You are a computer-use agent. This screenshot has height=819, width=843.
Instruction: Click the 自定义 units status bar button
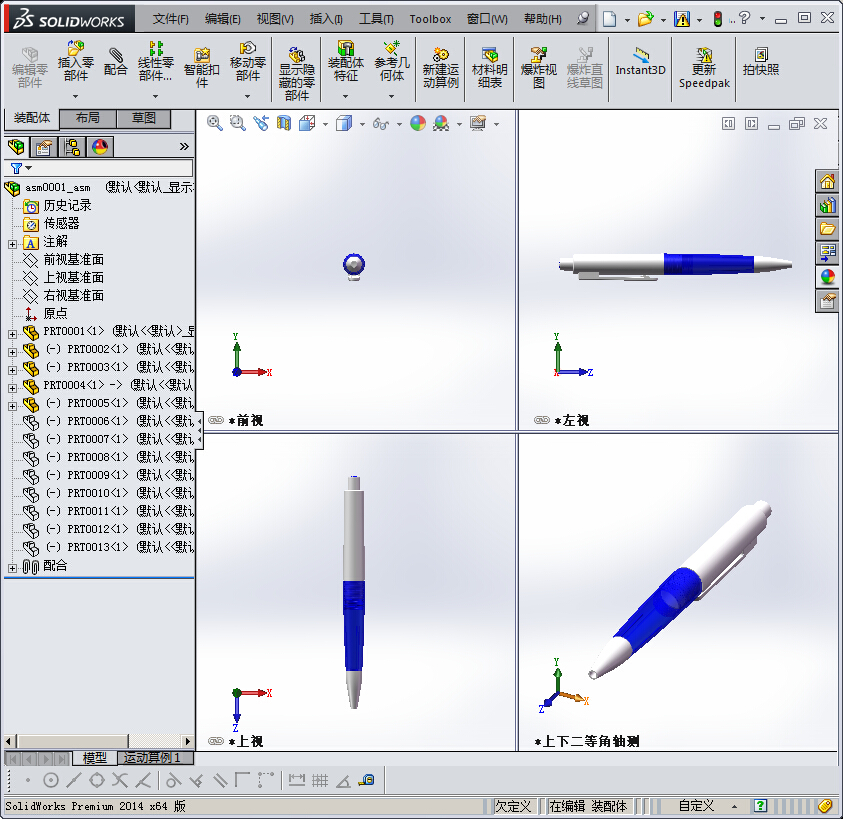click(x=696, y=806)
